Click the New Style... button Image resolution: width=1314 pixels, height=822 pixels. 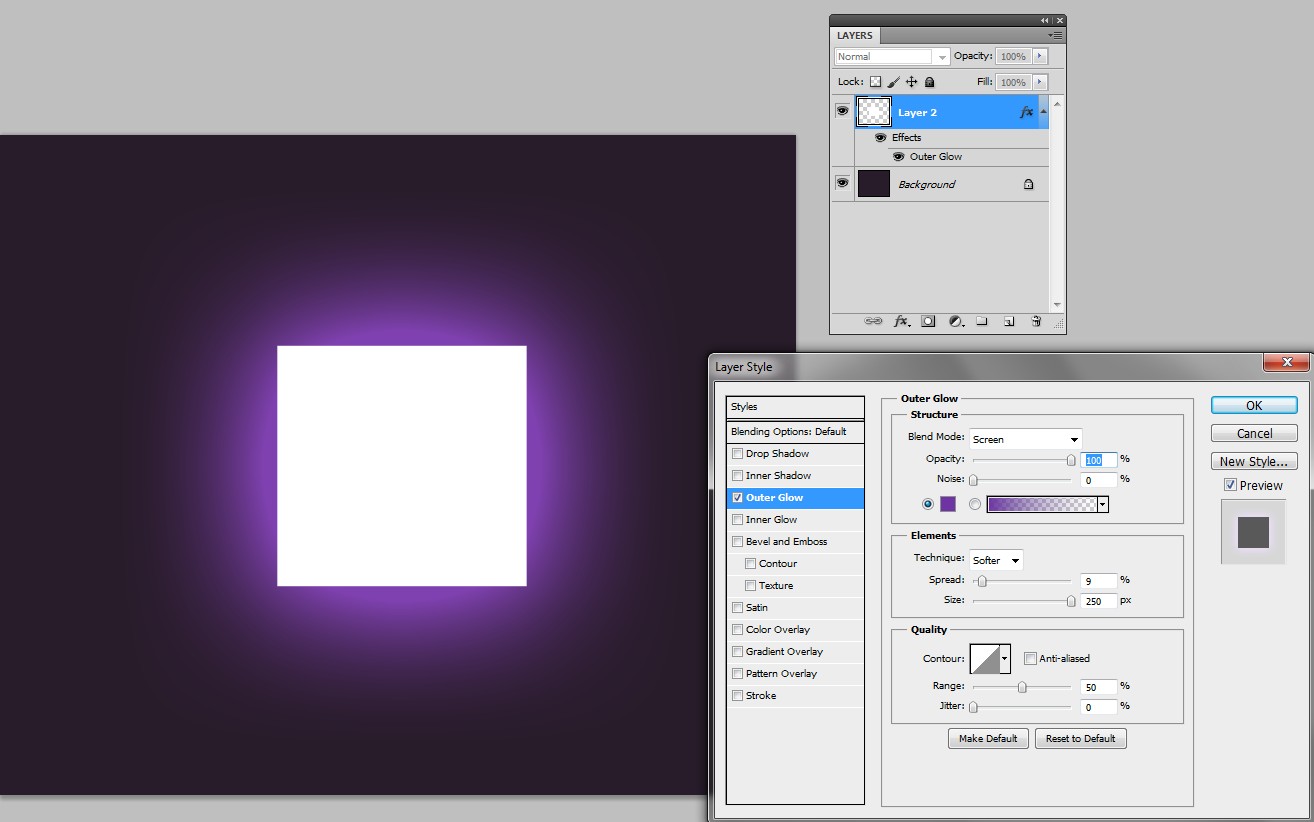point(1254,461)
